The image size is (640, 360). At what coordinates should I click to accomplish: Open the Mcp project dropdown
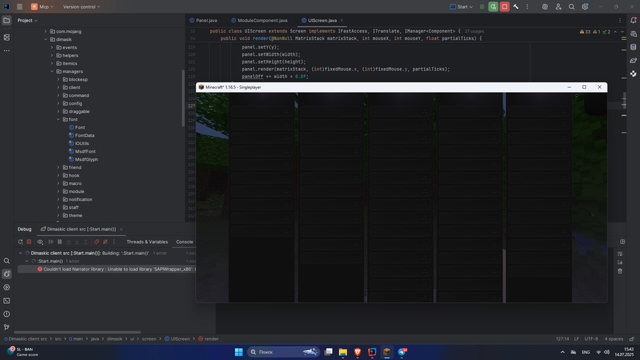[x=42, y=7]
